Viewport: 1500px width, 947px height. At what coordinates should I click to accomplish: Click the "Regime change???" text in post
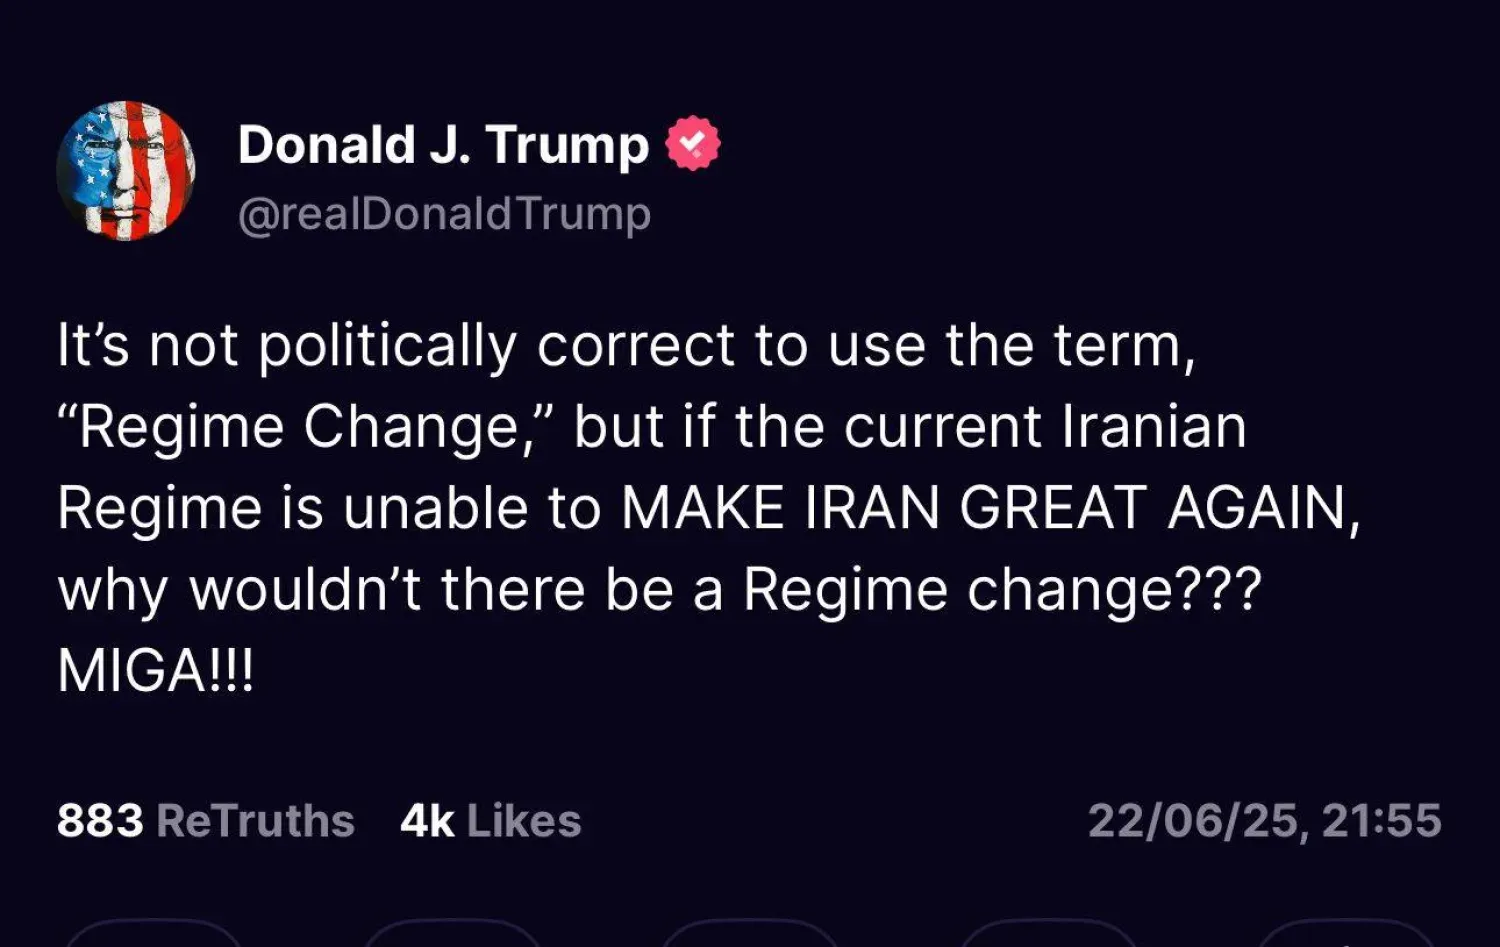[1002, 589]
